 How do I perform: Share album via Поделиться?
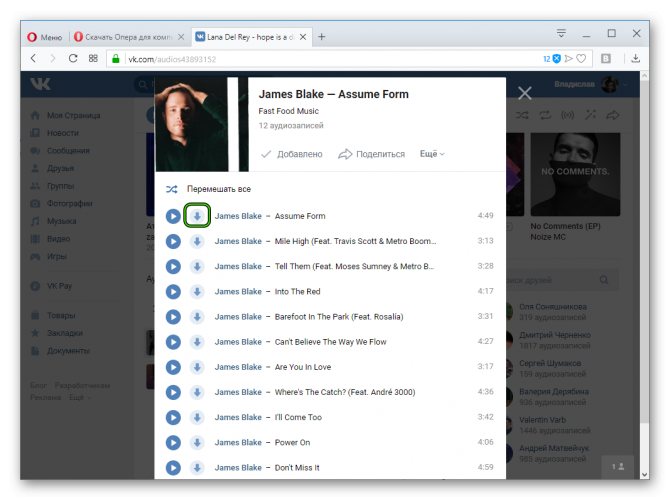click(371, 154)
